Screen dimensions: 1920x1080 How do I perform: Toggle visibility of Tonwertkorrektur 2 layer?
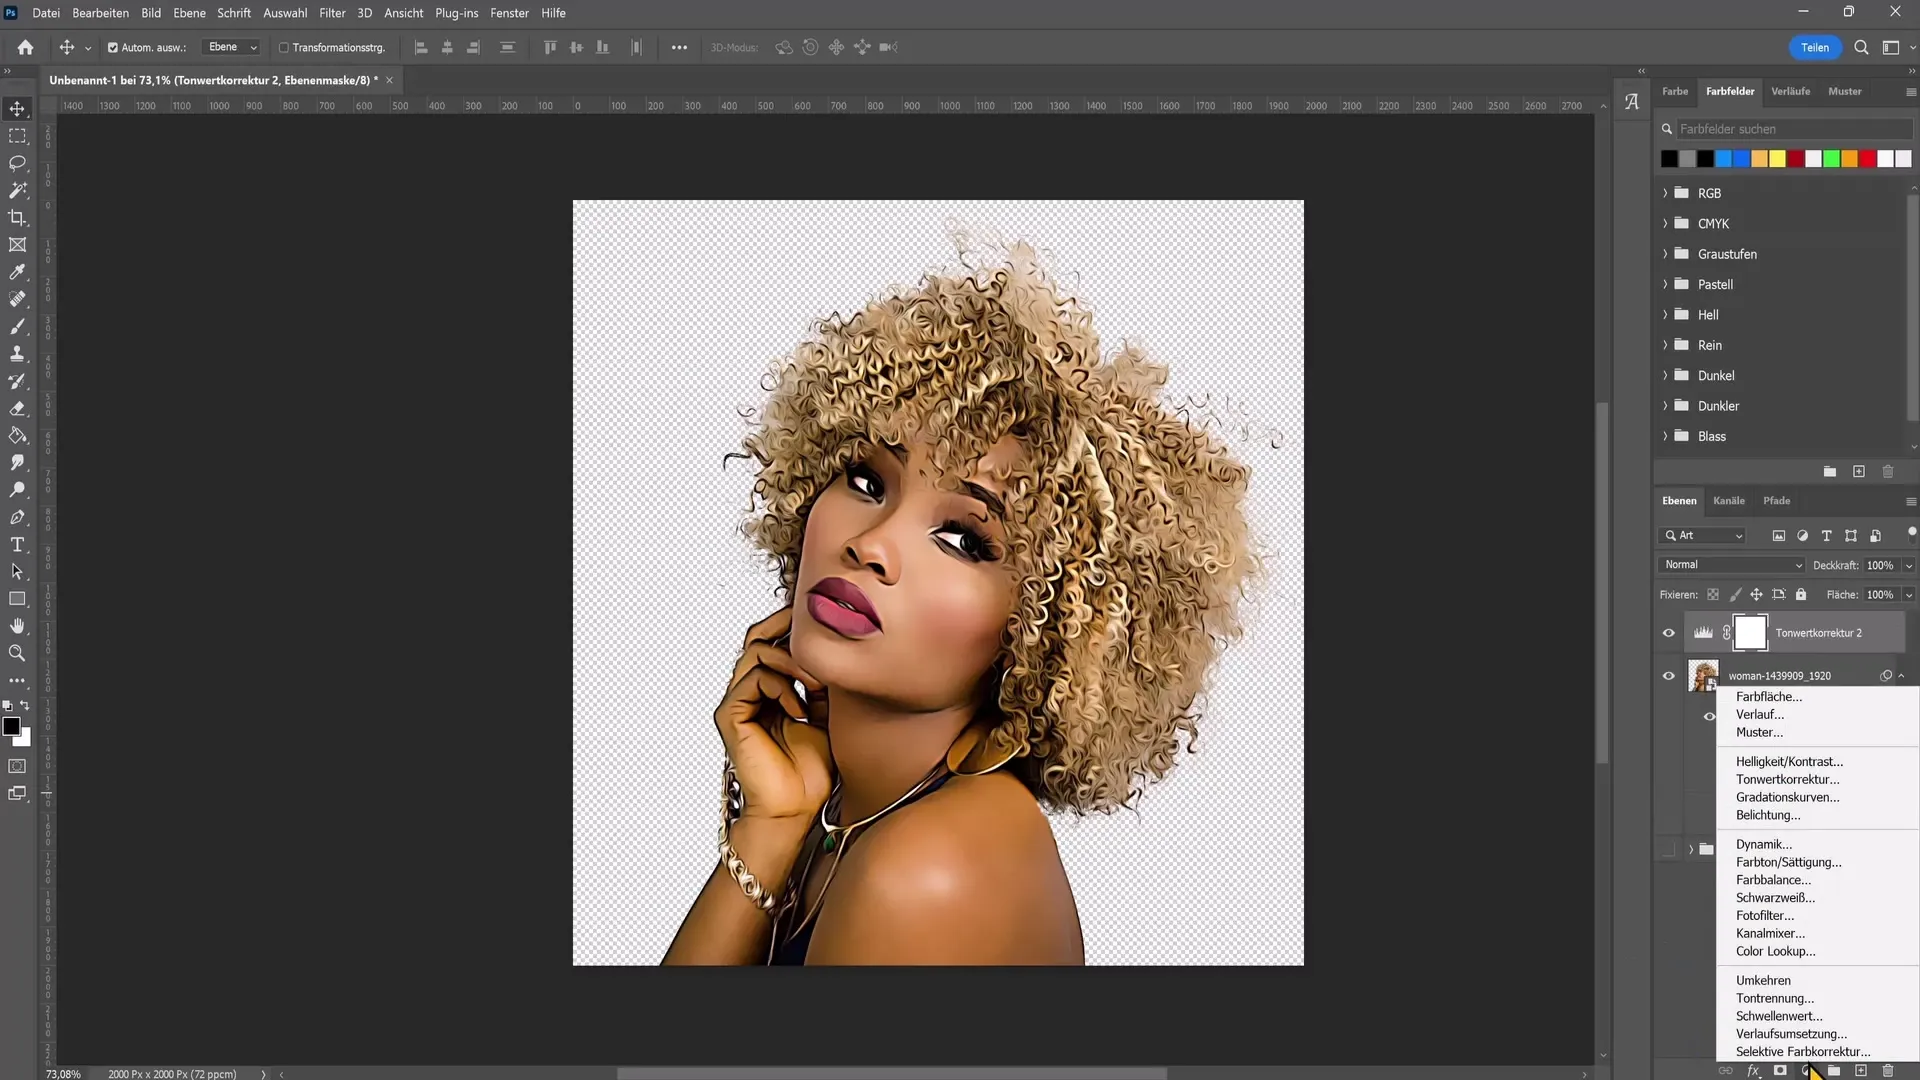[x=1668, y=633]
